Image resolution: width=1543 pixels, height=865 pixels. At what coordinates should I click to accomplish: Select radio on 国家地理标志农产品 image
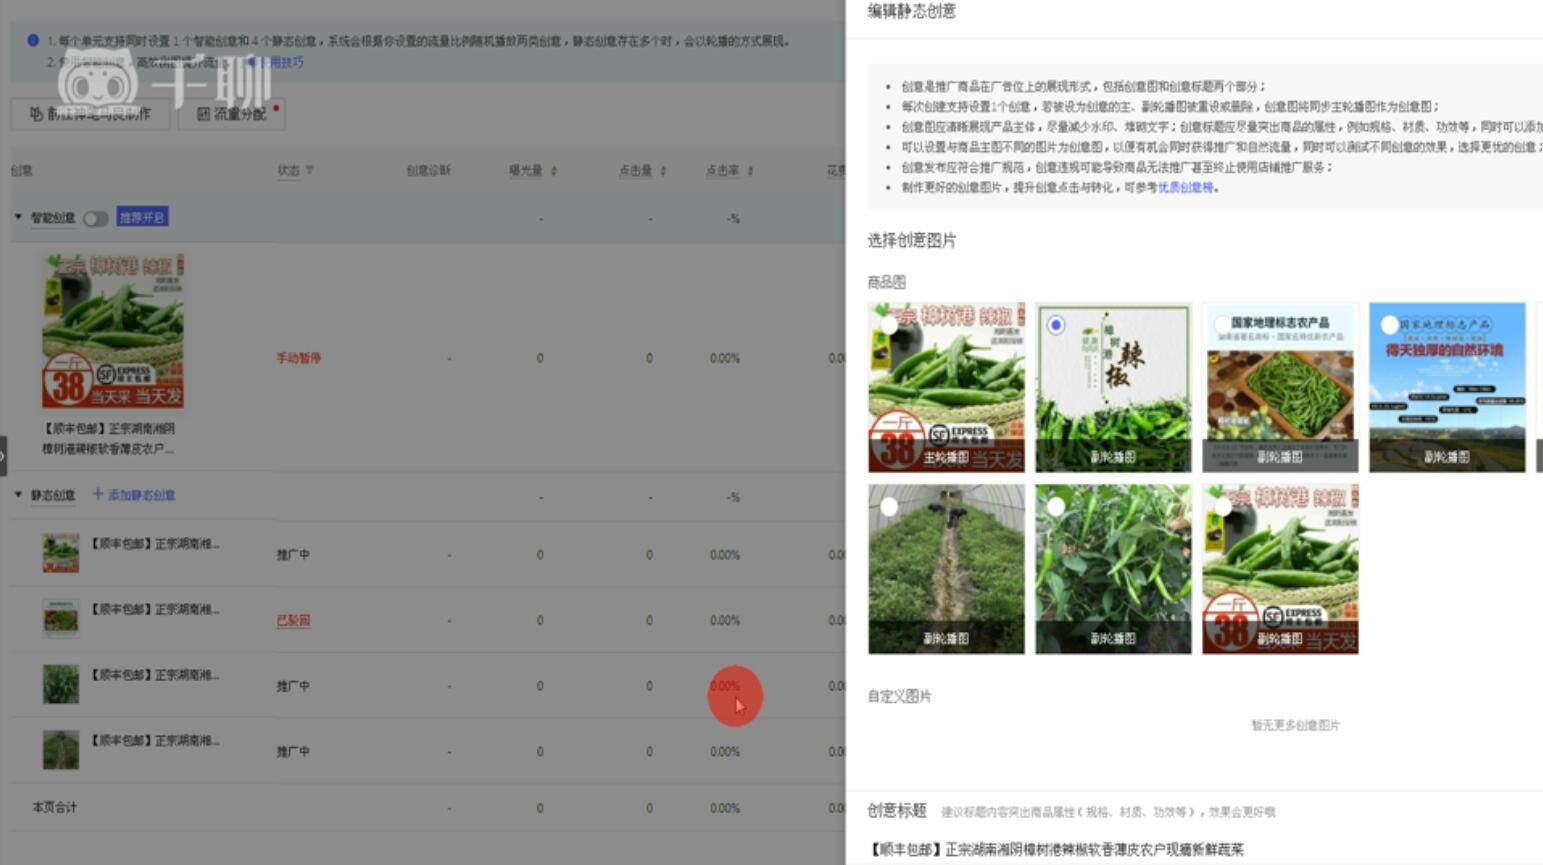click(x=1222, y=325)
